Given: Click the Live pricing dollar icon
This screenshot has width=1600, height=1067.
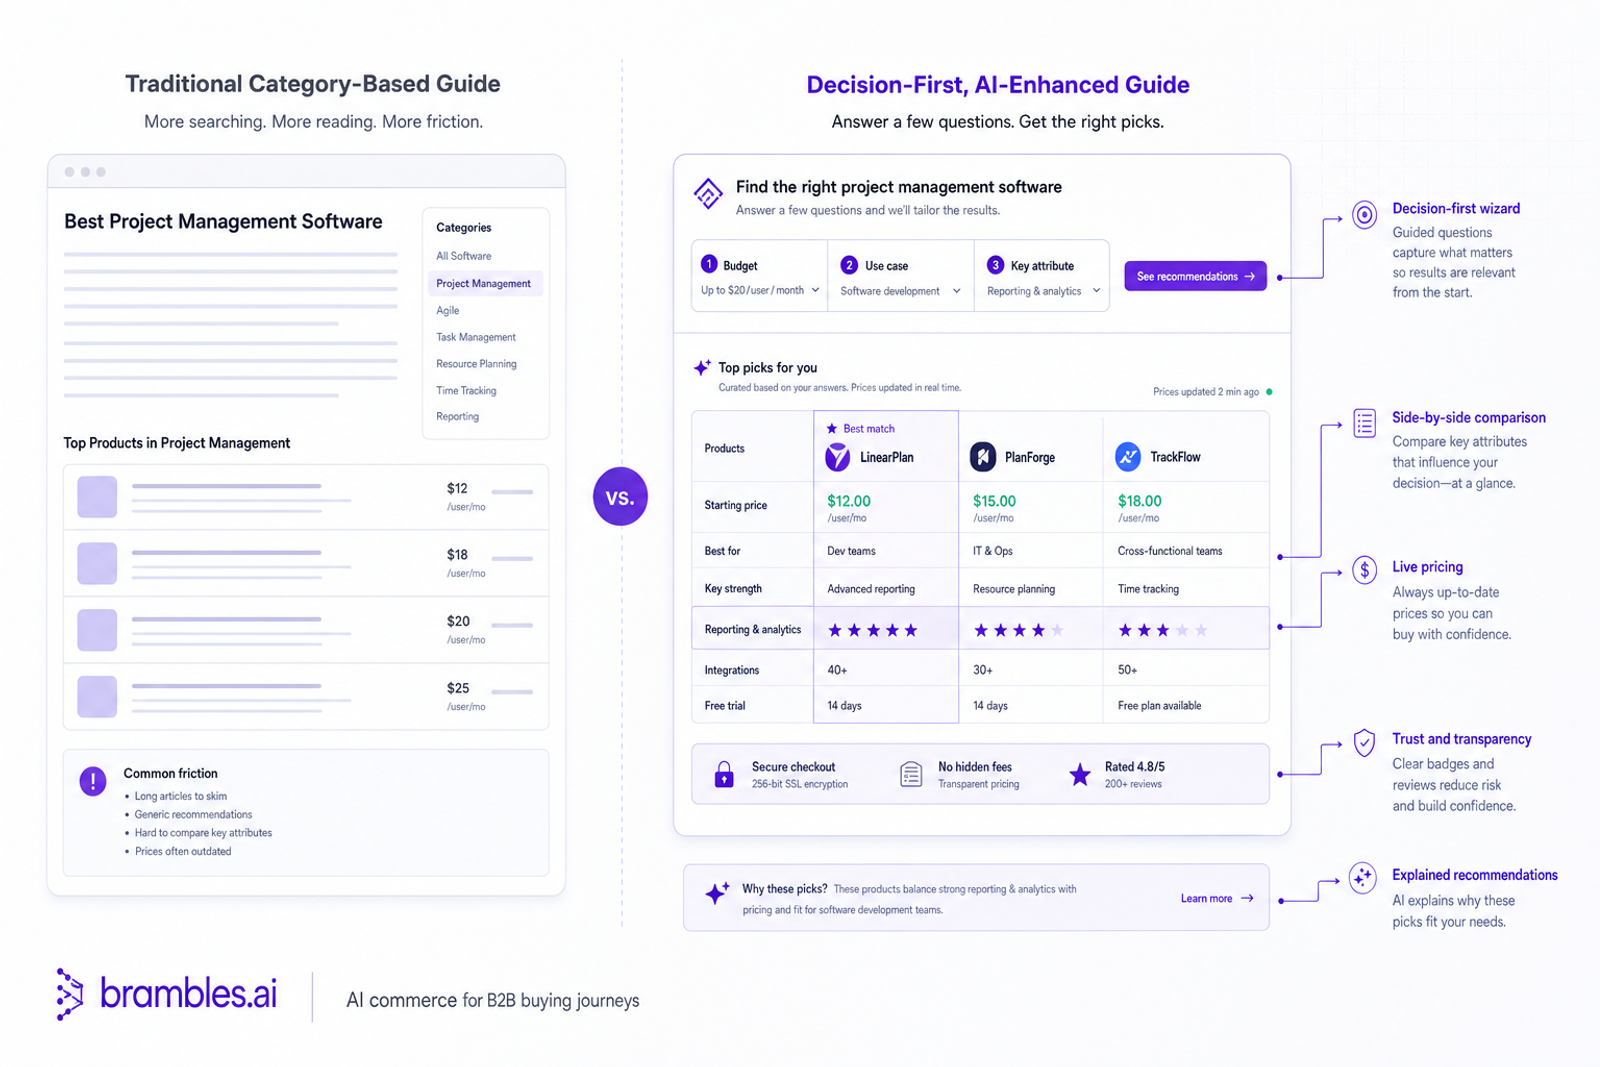Looking at the screenshot, I should point(1365,571).
